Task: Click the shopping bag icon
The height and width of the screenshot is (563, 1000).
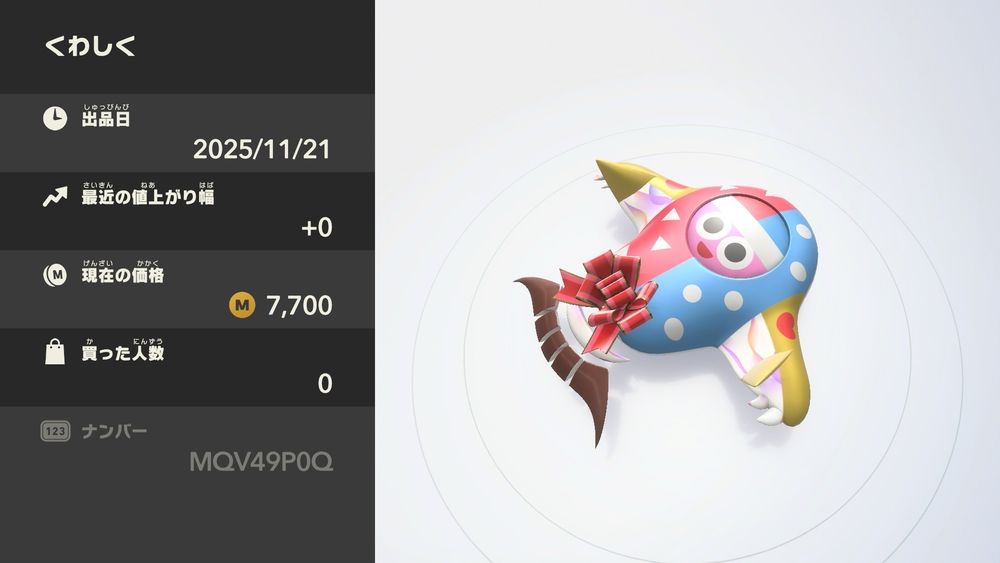Action: (x=55, y=352)
